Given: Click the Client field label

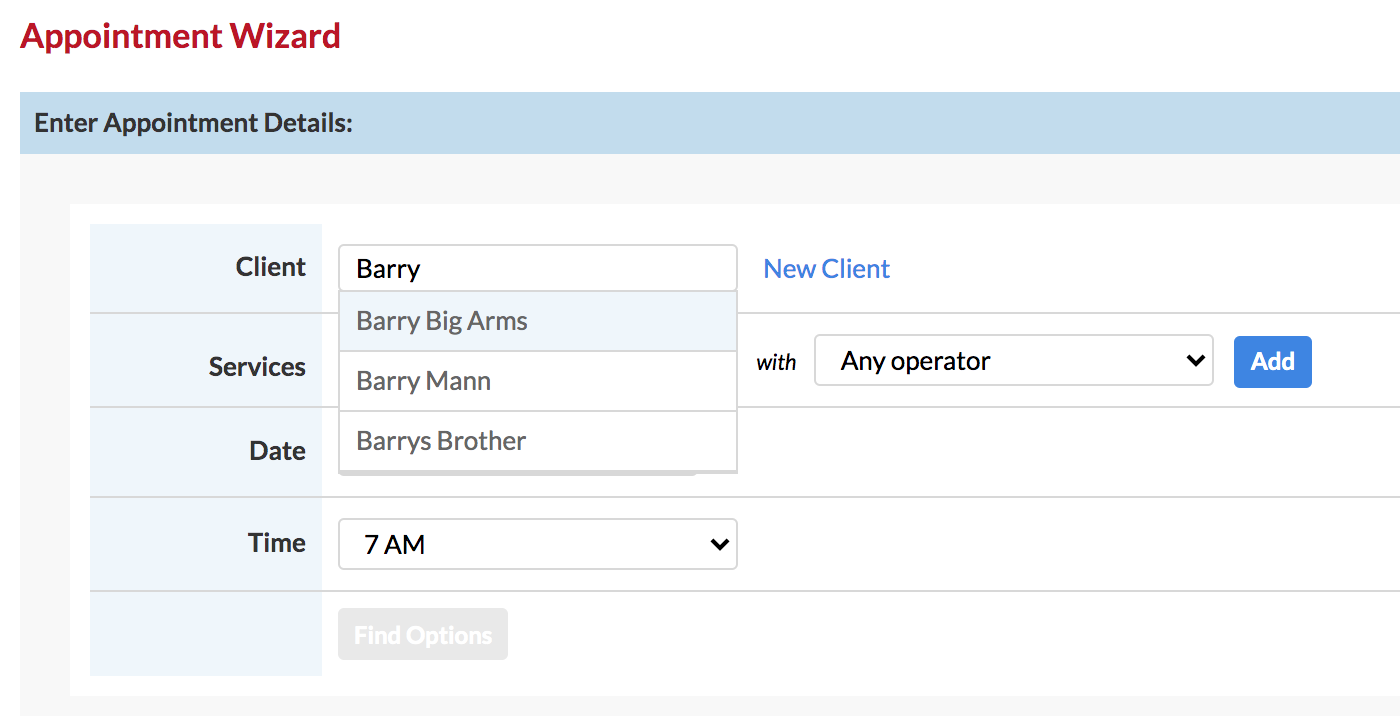Looking at the screenshot, I should (271, 267).
